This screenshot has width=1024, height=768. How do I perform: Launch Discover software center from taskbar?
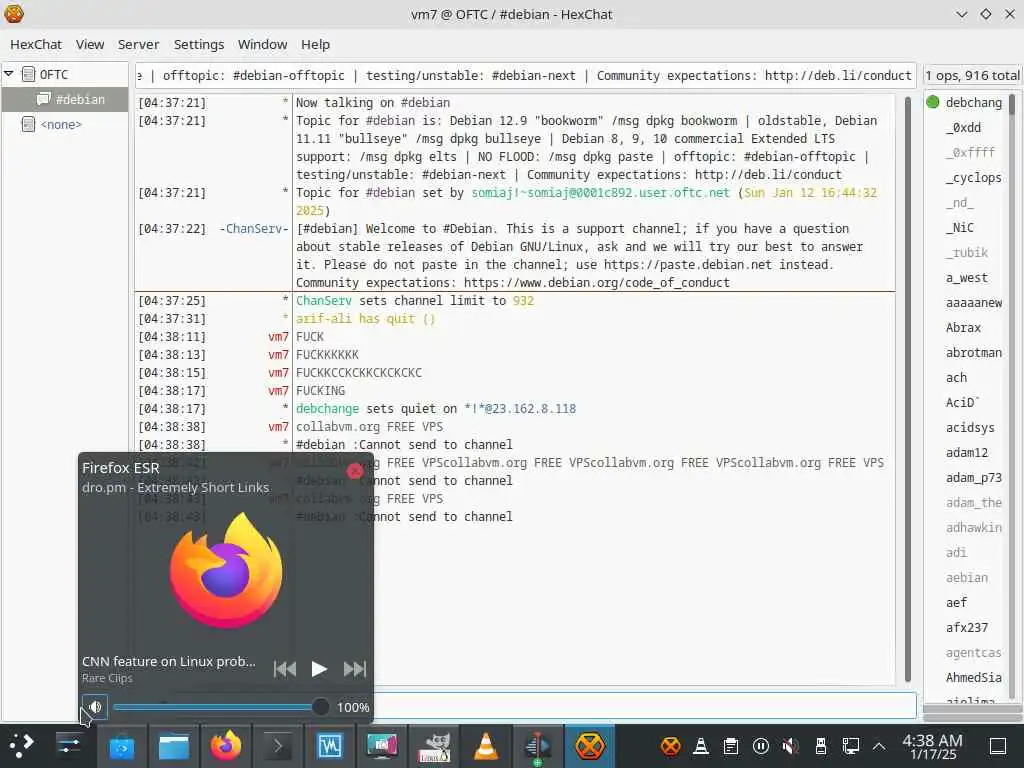pyautogui.click(x=121, y=745)
